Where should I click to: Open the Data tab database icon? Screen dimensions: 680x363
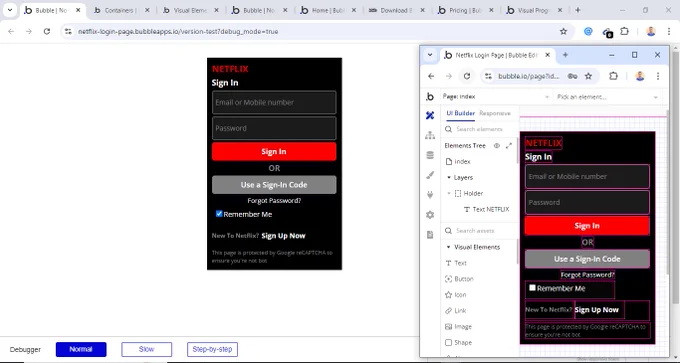click(430, 155)
